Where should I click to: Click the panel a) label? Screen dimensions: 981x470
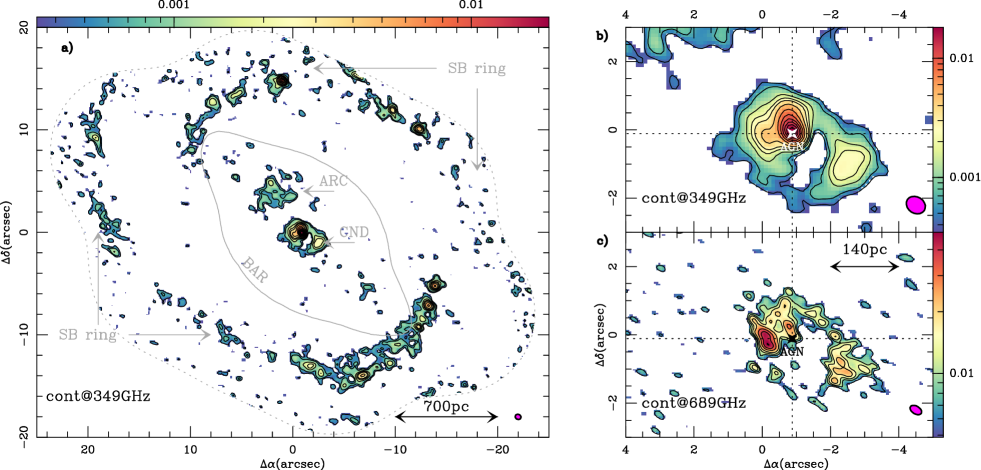point(68,48)
